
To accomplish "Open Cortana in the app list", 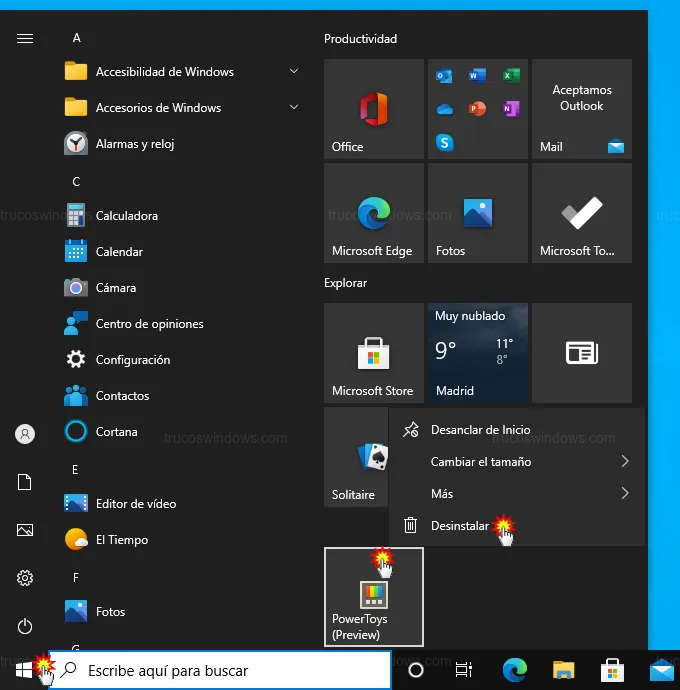I will tap(116, 432).
